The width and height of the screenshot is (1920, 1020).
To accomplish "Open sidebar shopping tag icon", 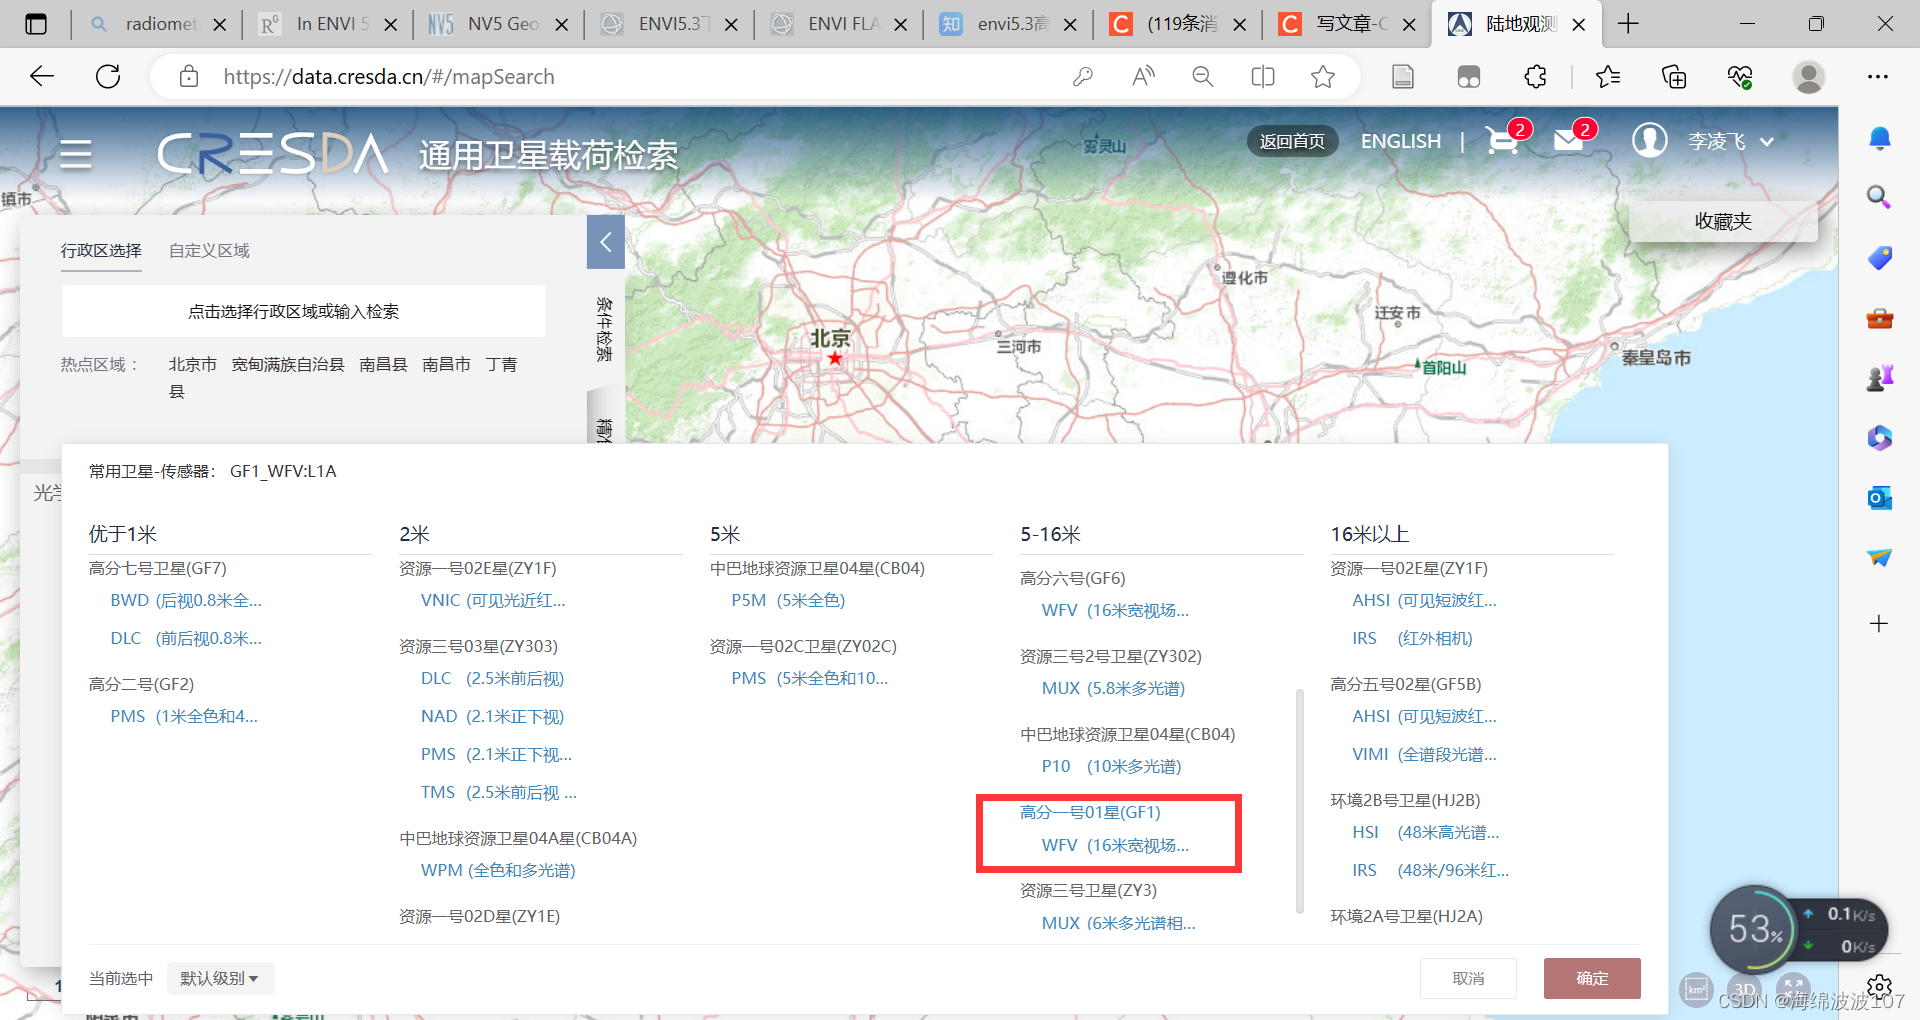I will coord(1879,257).
